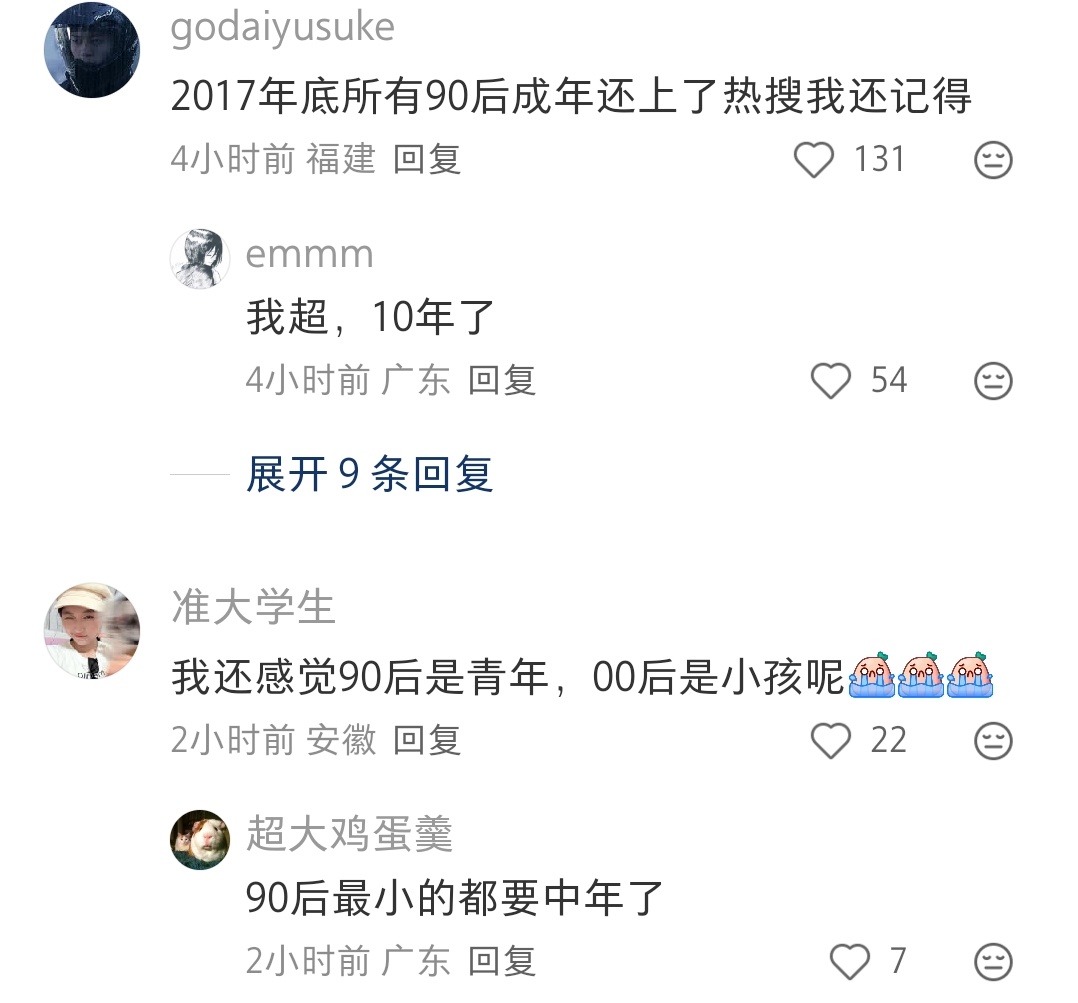
Task: Open emmm's profile avatar
Action: pos(200,258)
